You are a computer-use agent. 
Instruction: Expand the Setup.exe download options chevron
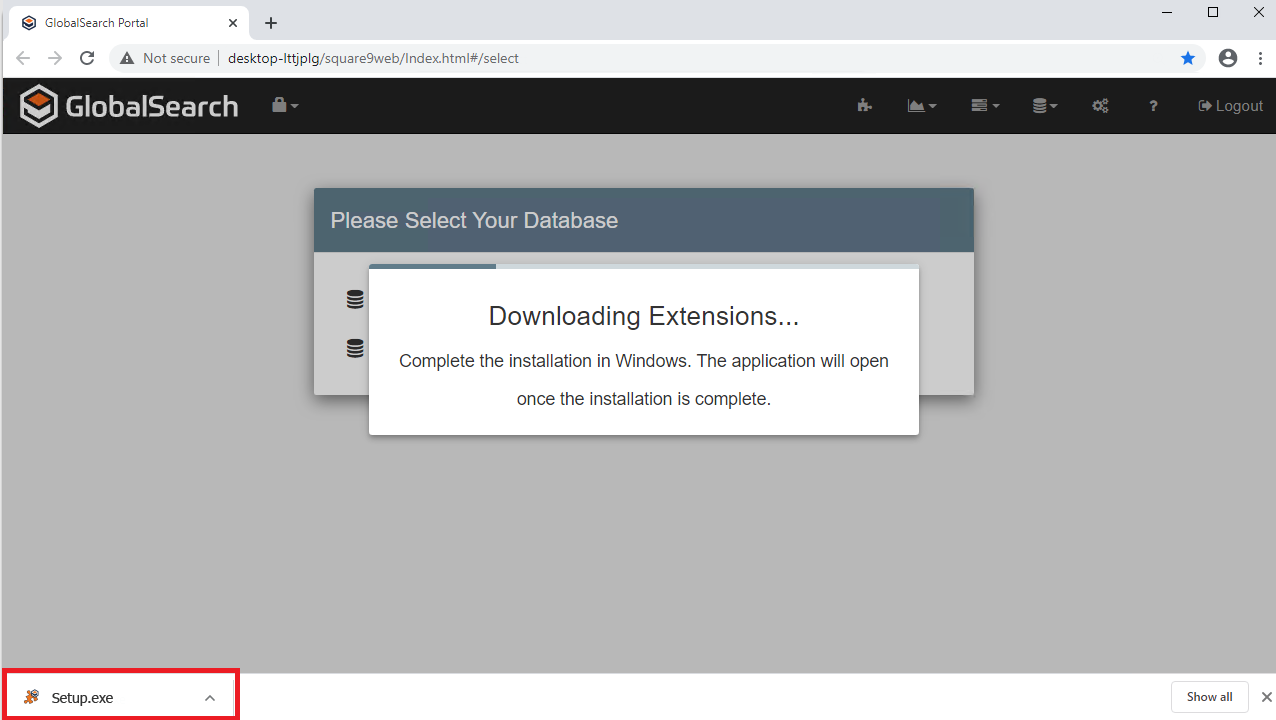click(210, 698)
